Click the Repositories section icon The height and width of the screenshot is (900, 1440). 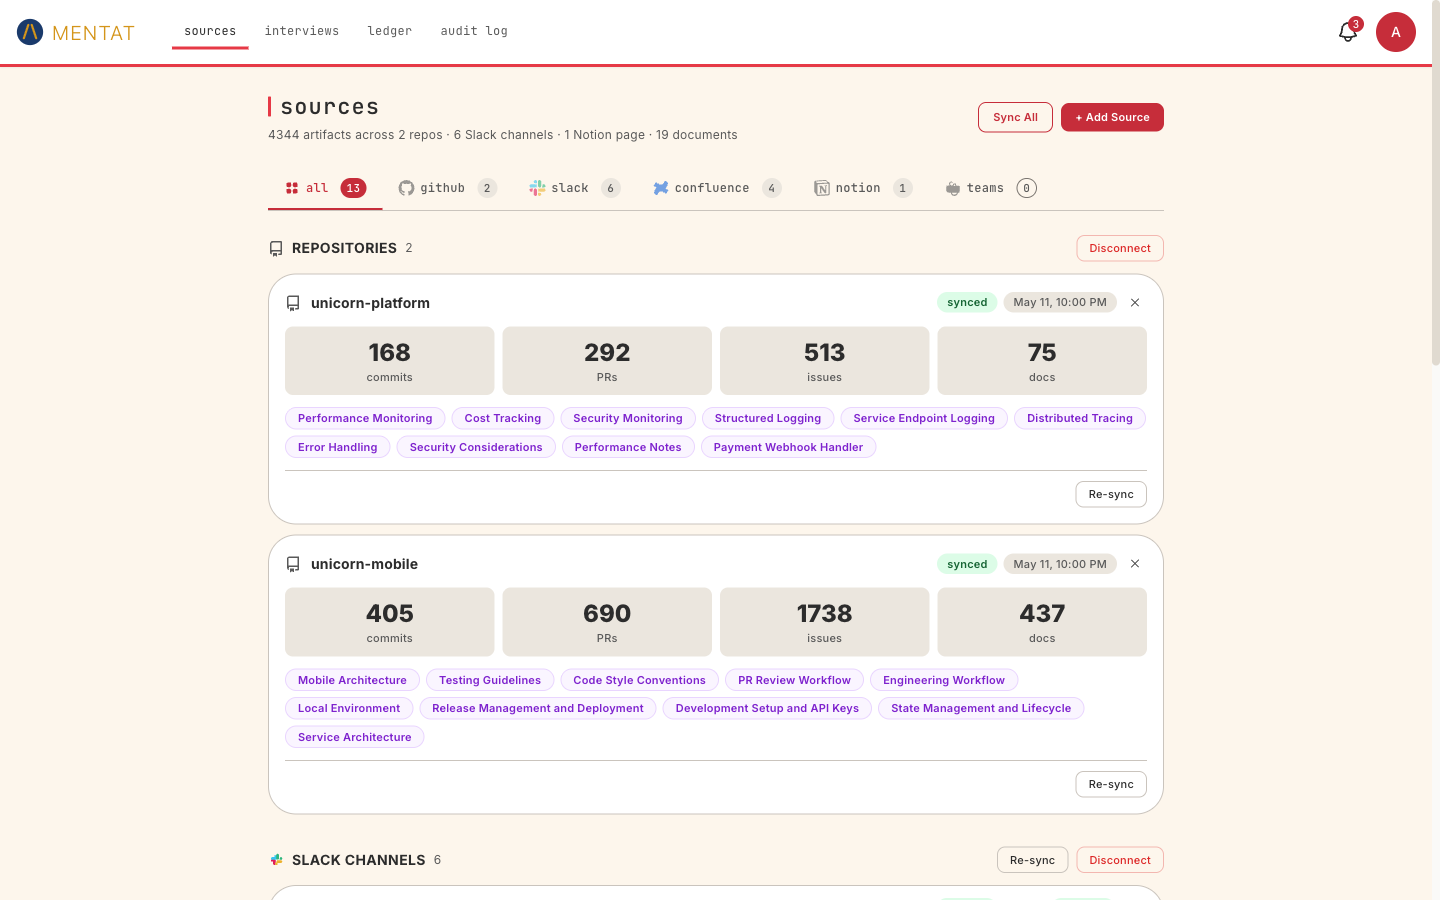coord(276,248)
